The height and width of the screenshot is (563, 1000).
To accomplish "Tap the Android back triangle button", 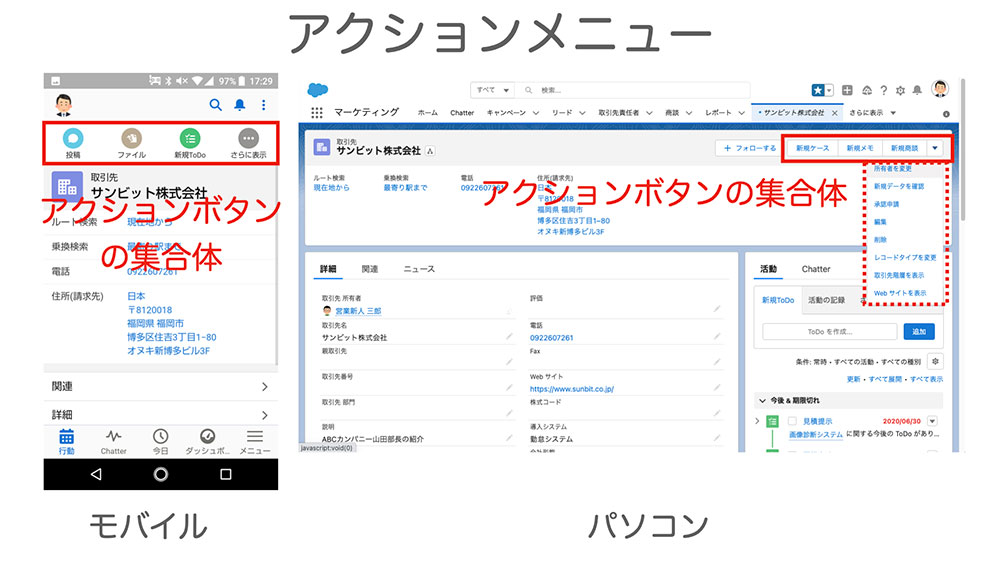I will pyautogui.click(x=96, y=474).
